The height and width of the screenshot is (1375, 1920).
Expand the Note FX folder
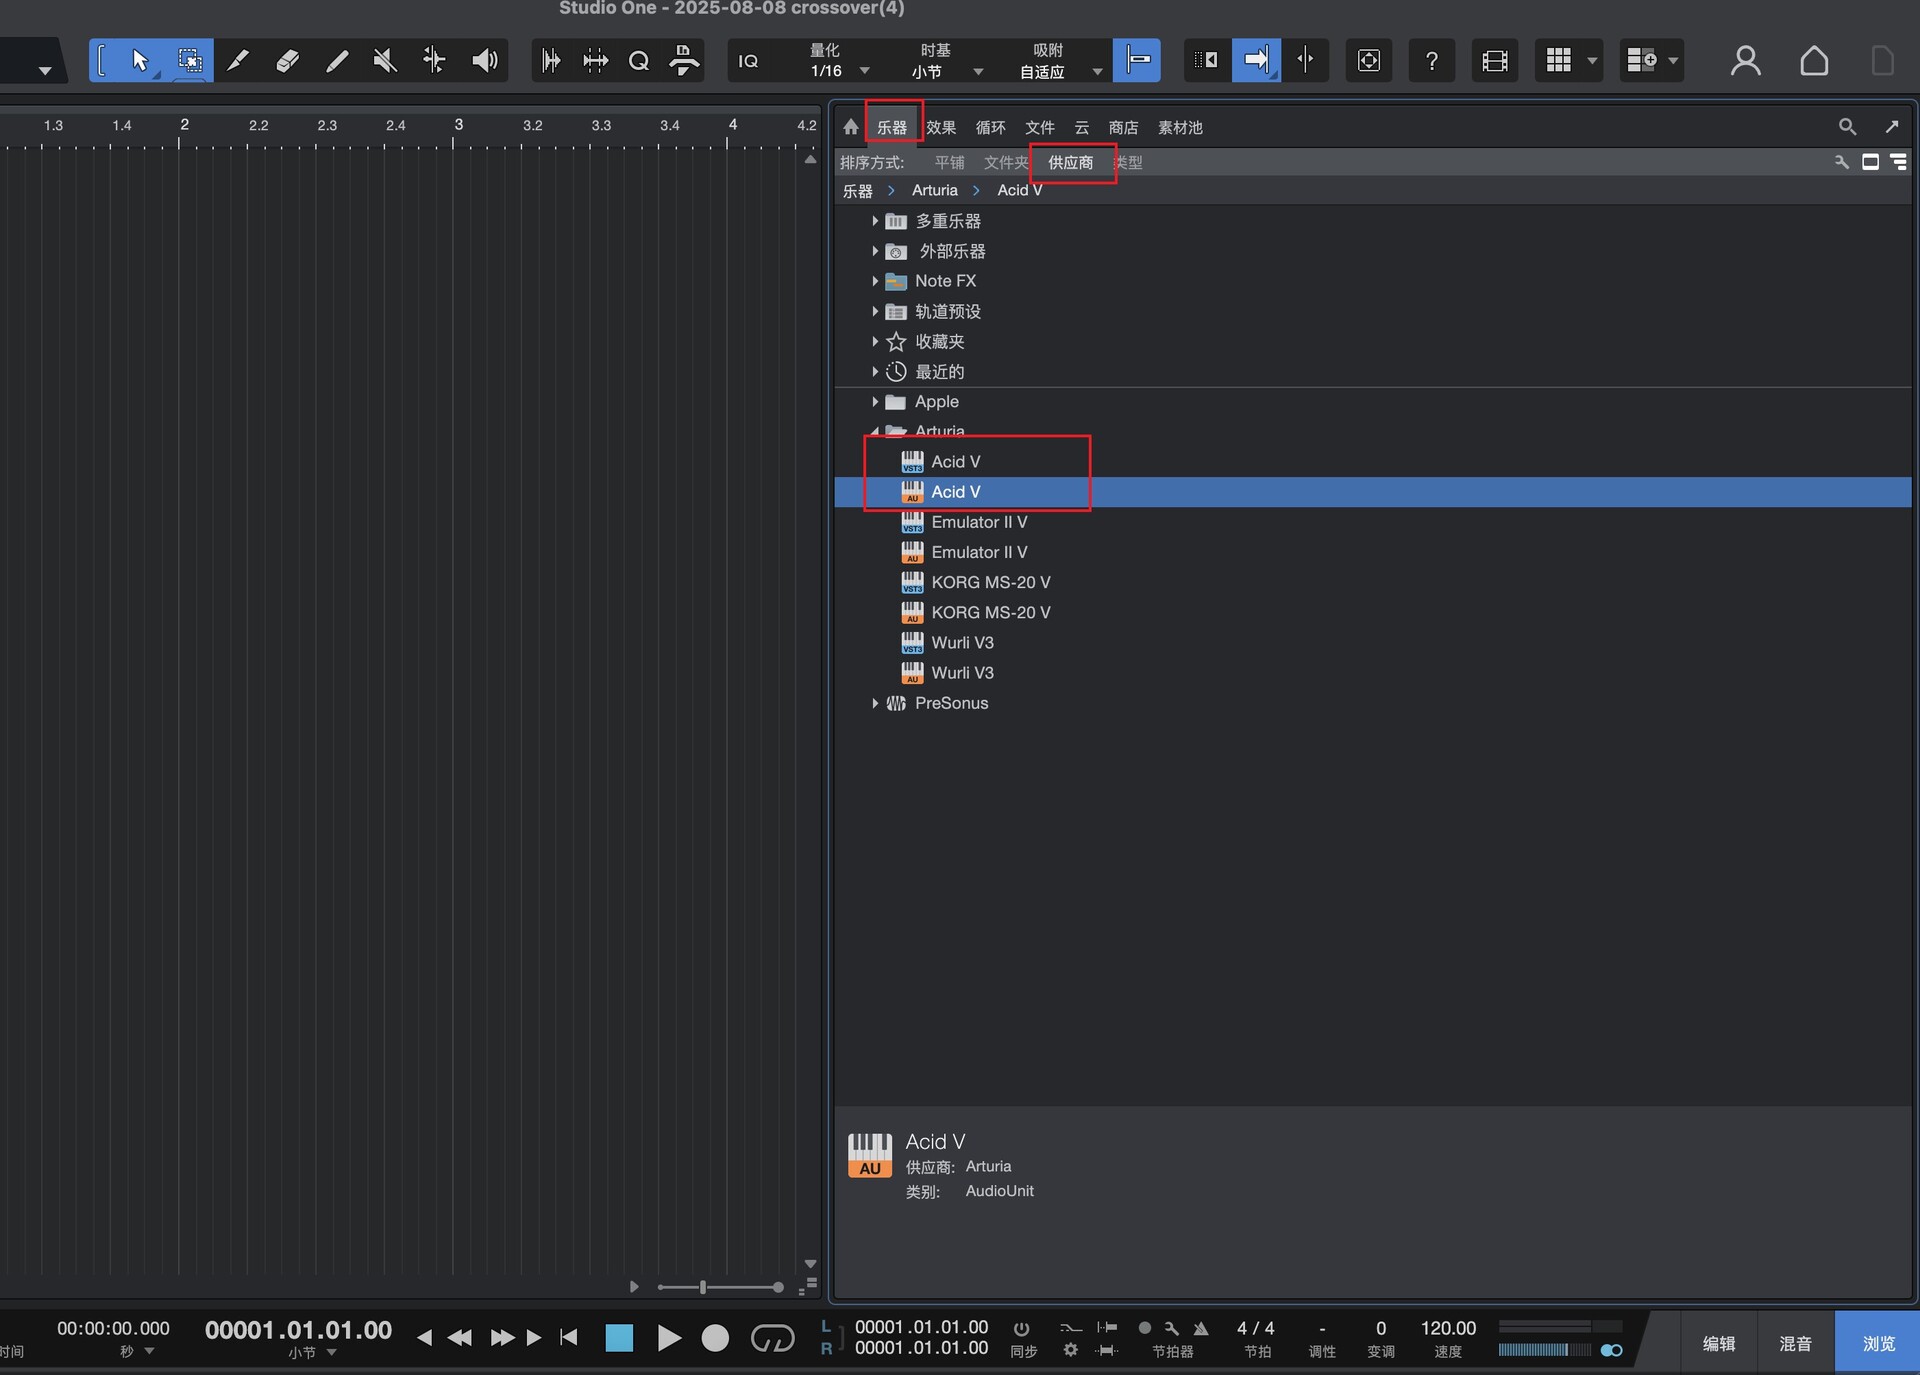pyautogui.click(x=875, y=281)
